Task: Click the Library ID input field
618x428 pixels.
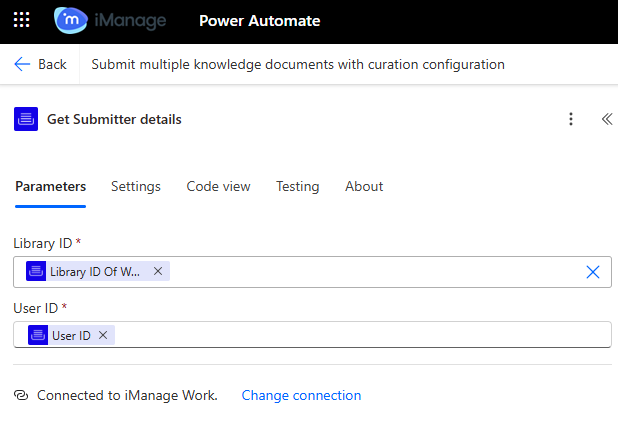Action: pos(312,272)
